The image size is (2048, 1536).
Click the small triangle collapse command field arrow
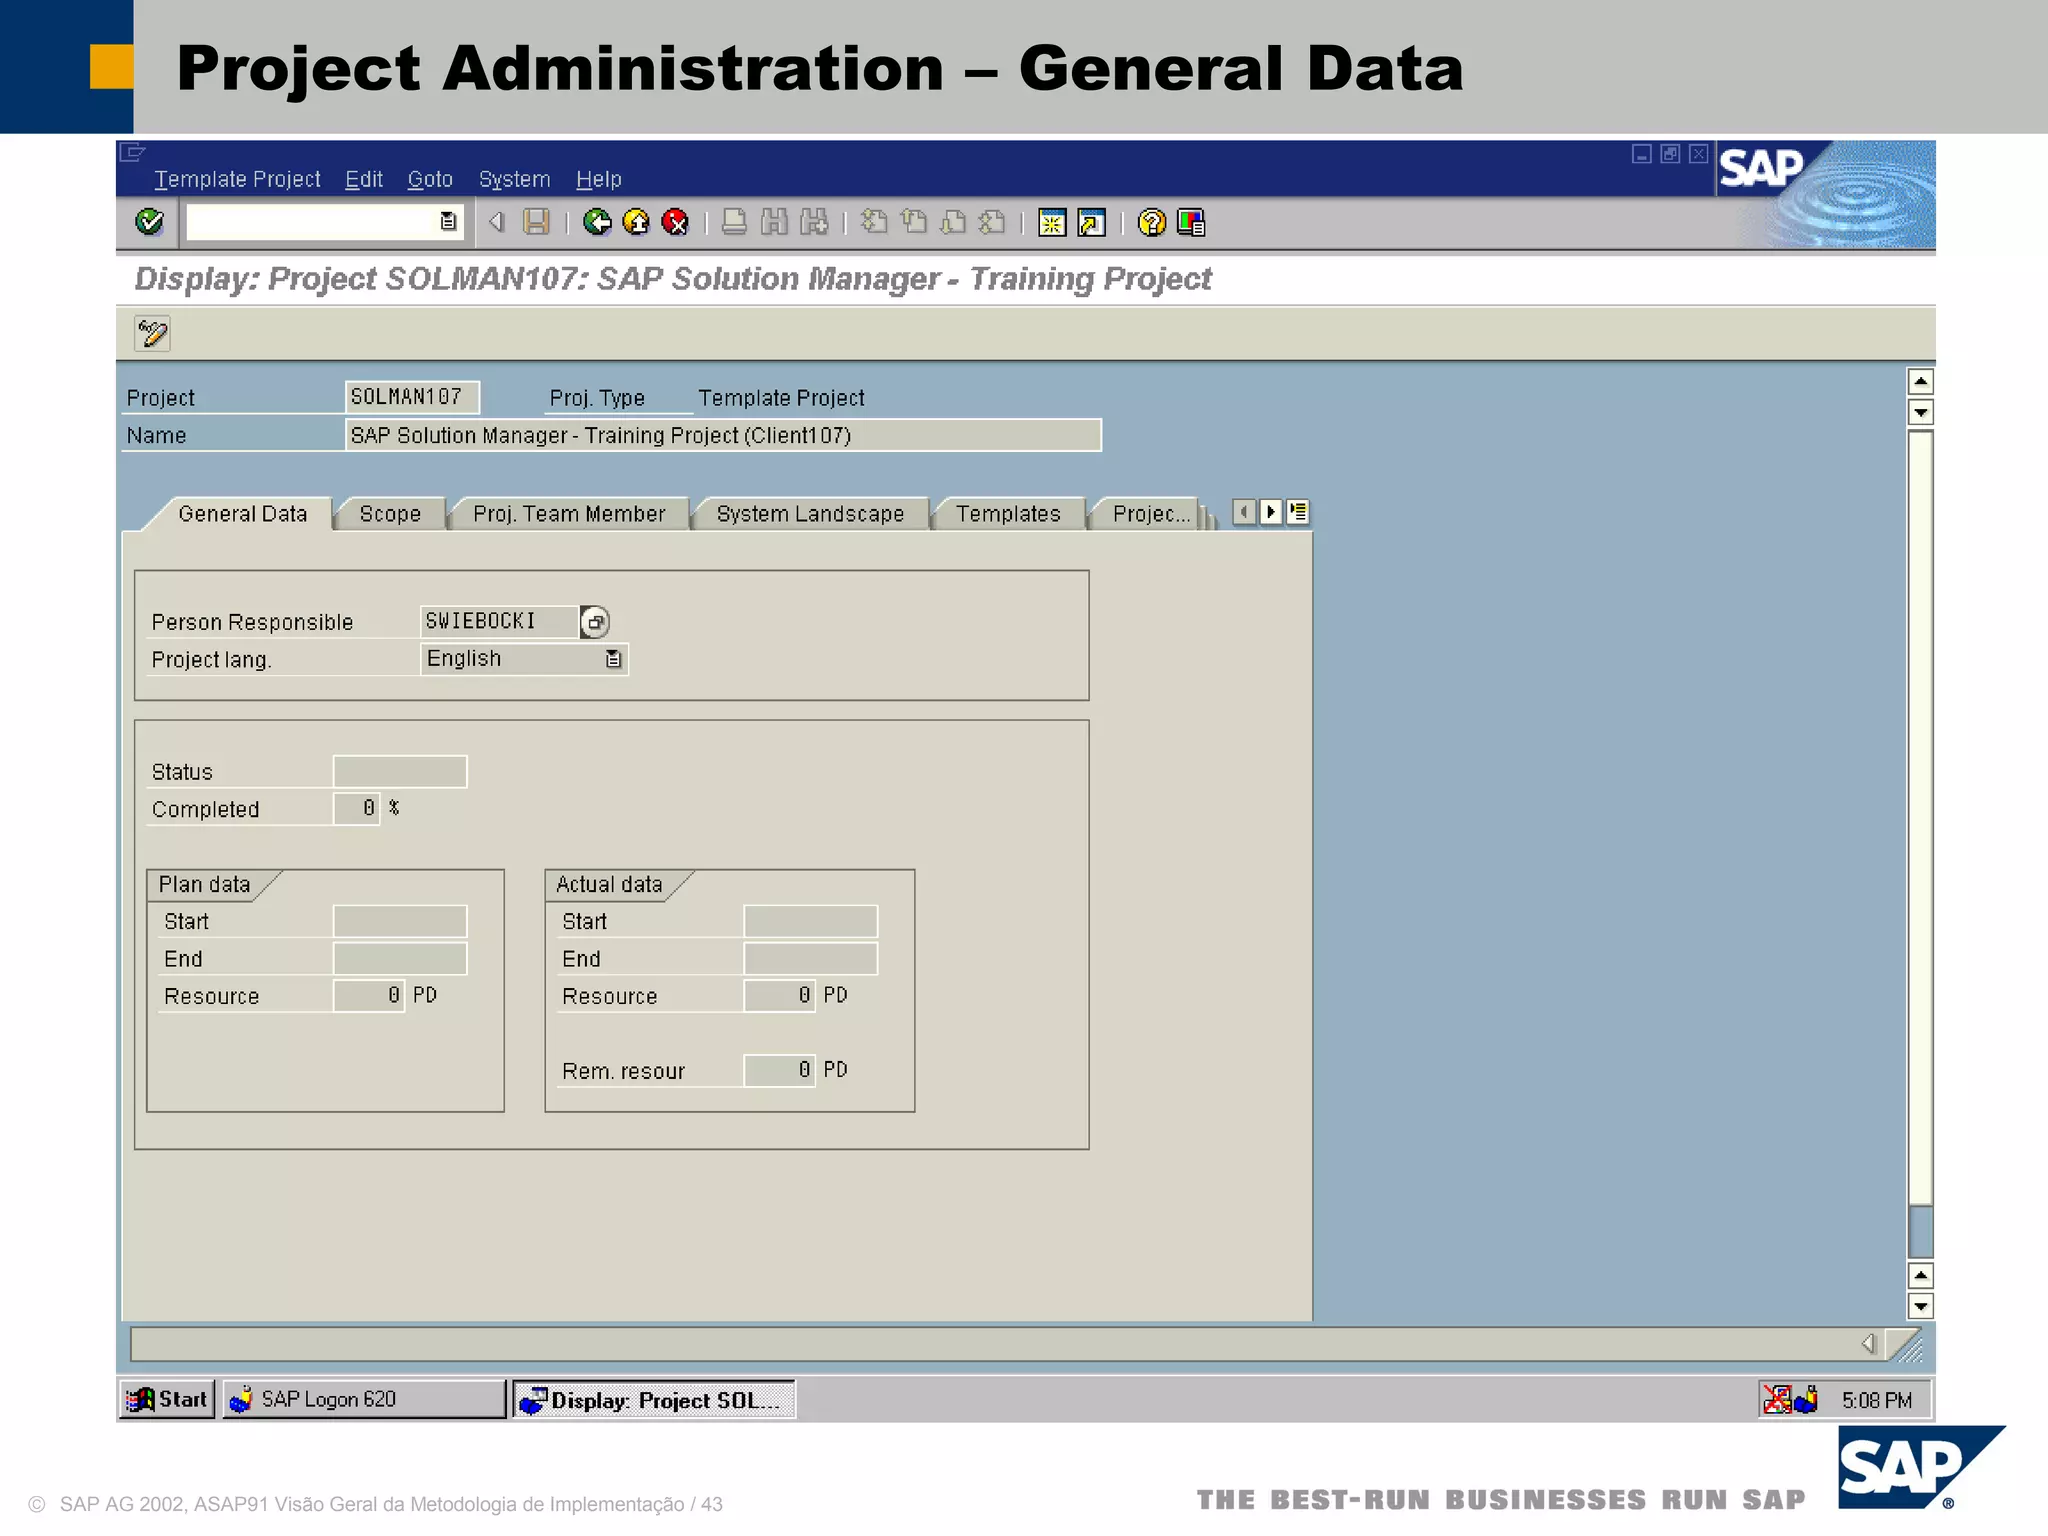(x=497, y=221)
